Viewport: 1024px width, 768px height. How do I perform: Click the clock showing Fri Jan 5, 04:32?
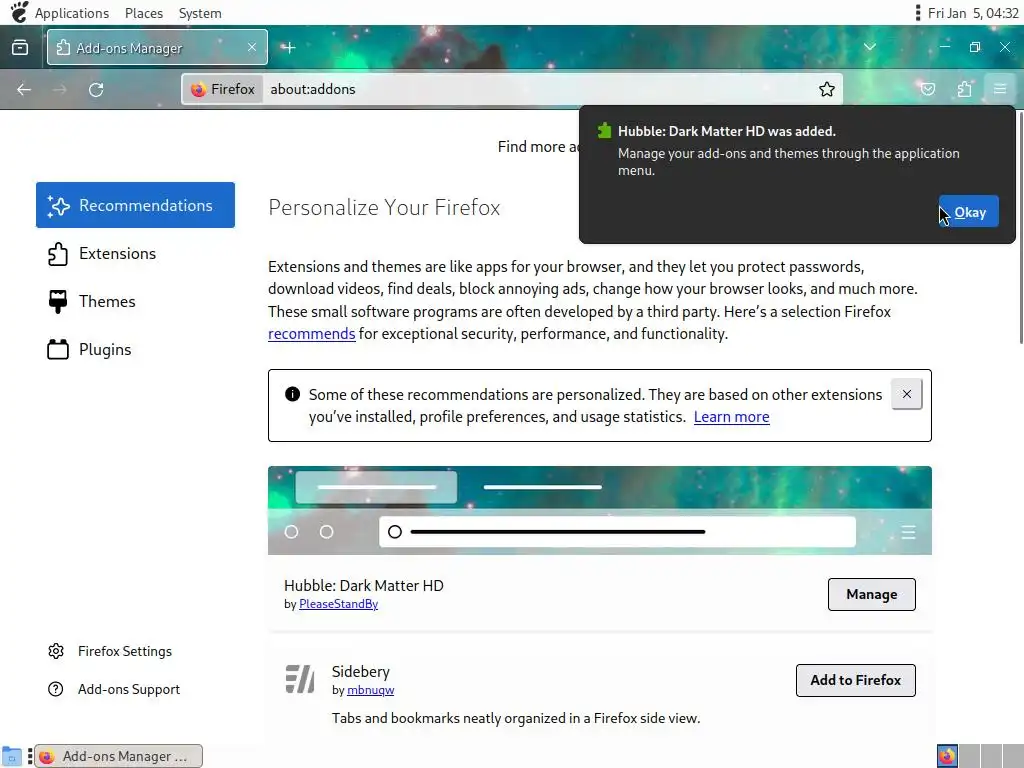pyautogui.click(x=972, y=13)
